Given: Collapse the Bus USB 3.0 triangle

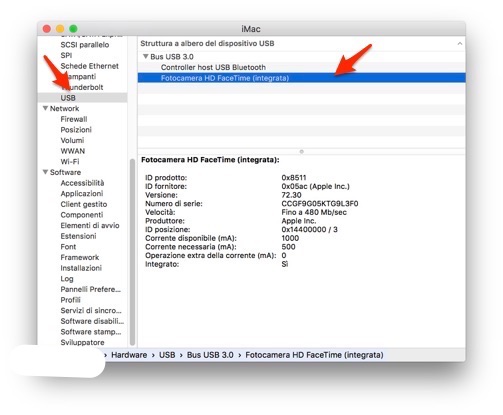Looking at the screenshot, I should tap(146, 56).
